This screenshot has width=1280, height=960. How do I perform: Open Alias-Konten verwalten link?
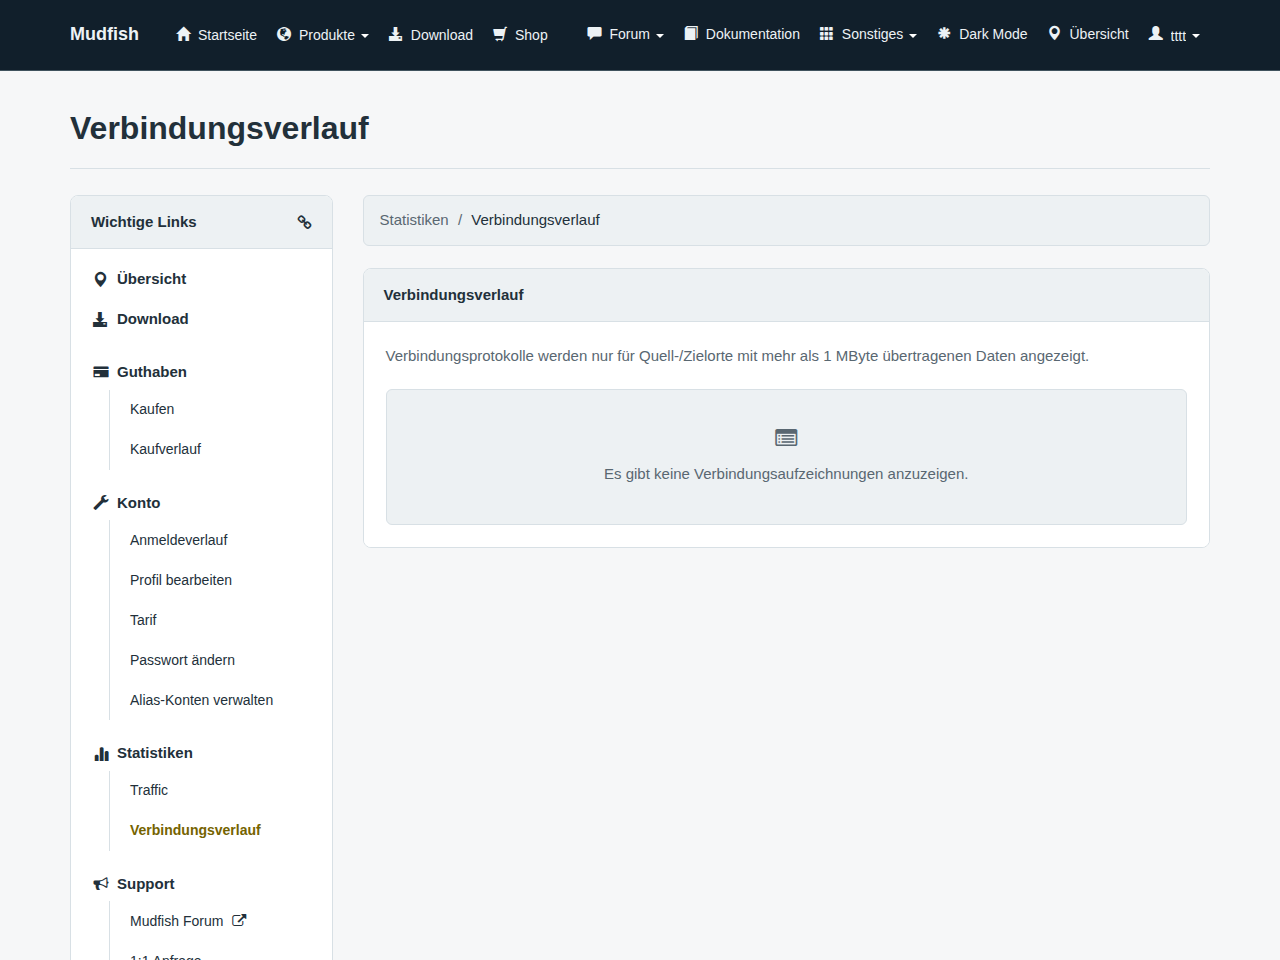click(201, 700)
